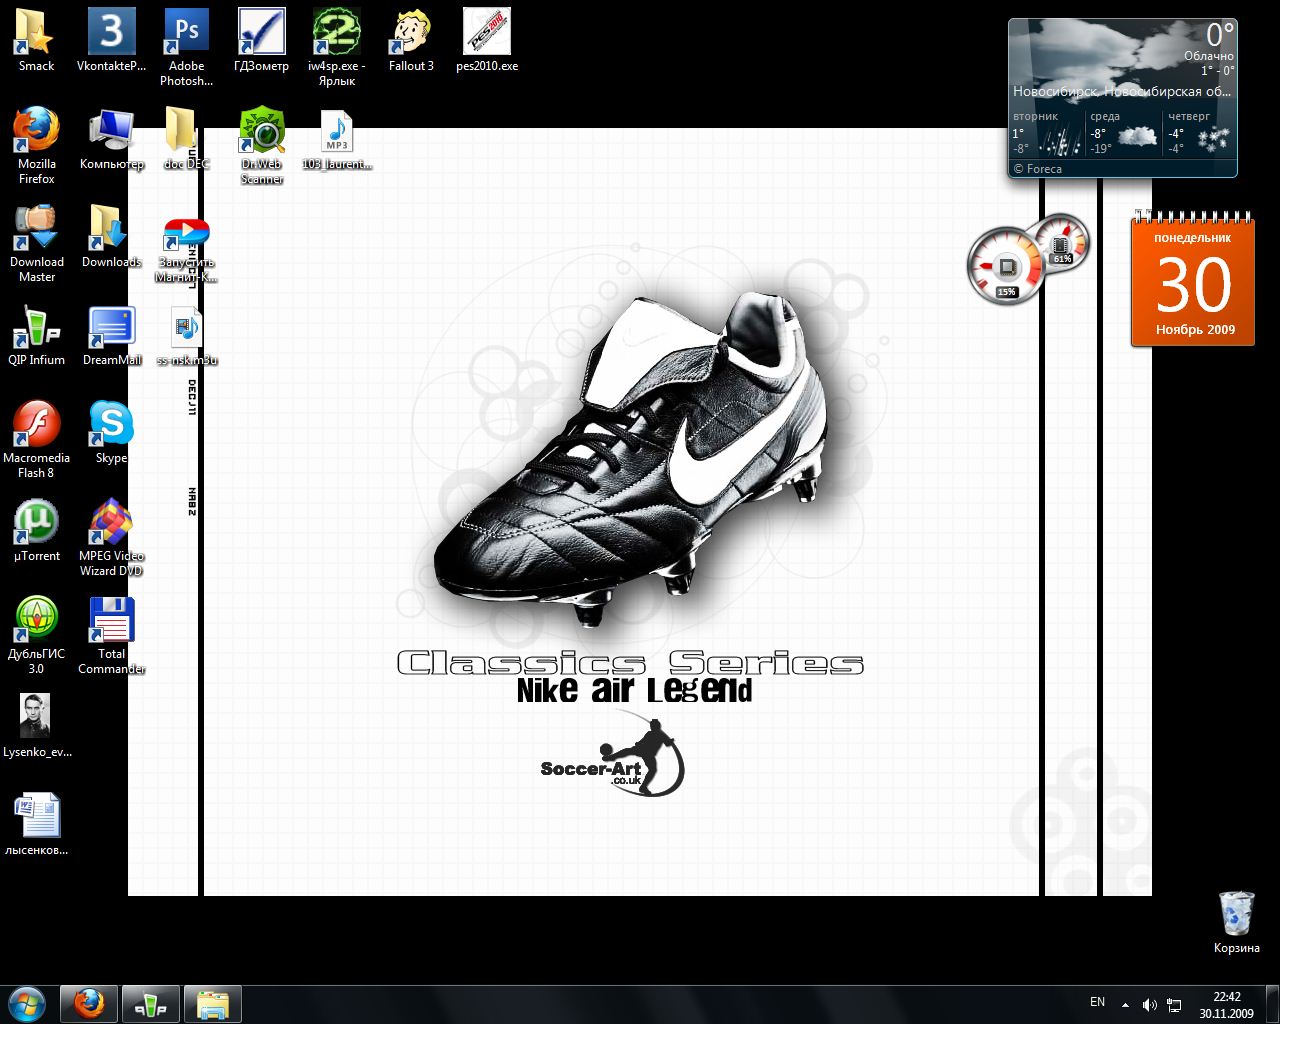Open Download Master desktop shortcut
Screen dimensions: 1289x1060
[x=36, y=243]
